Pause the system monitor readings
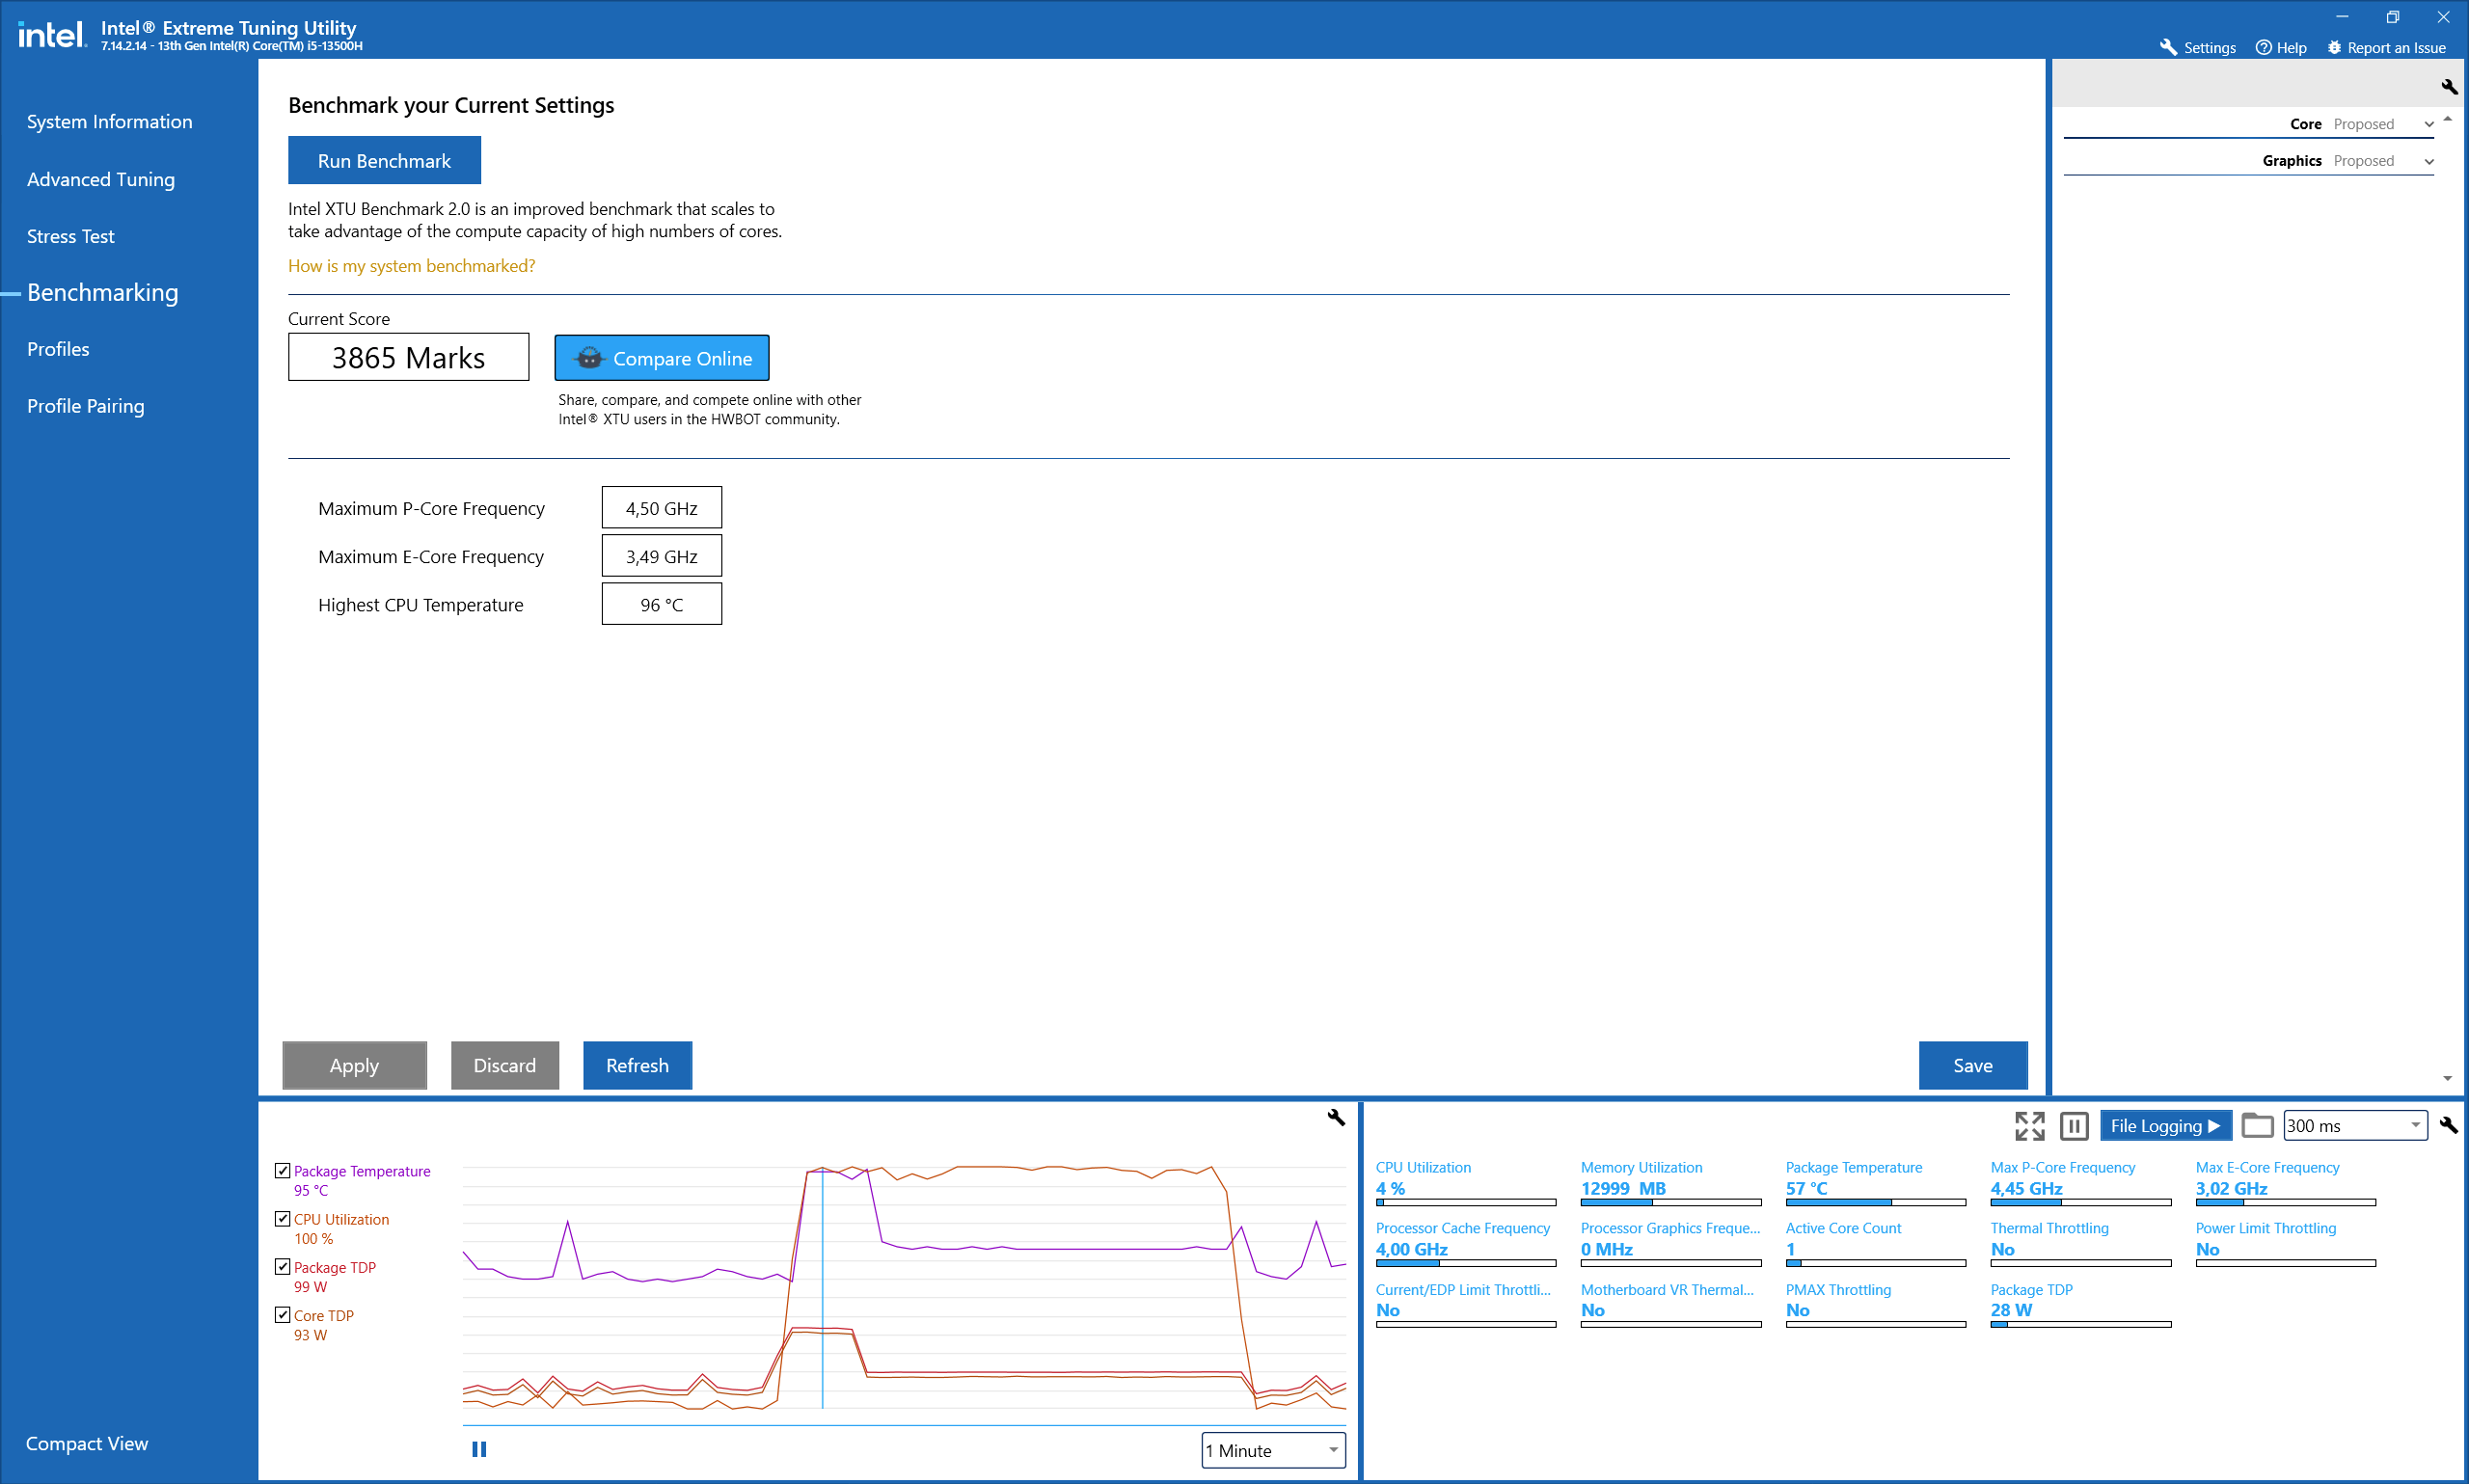 pyautogui.click(x=2074, y=1125)
